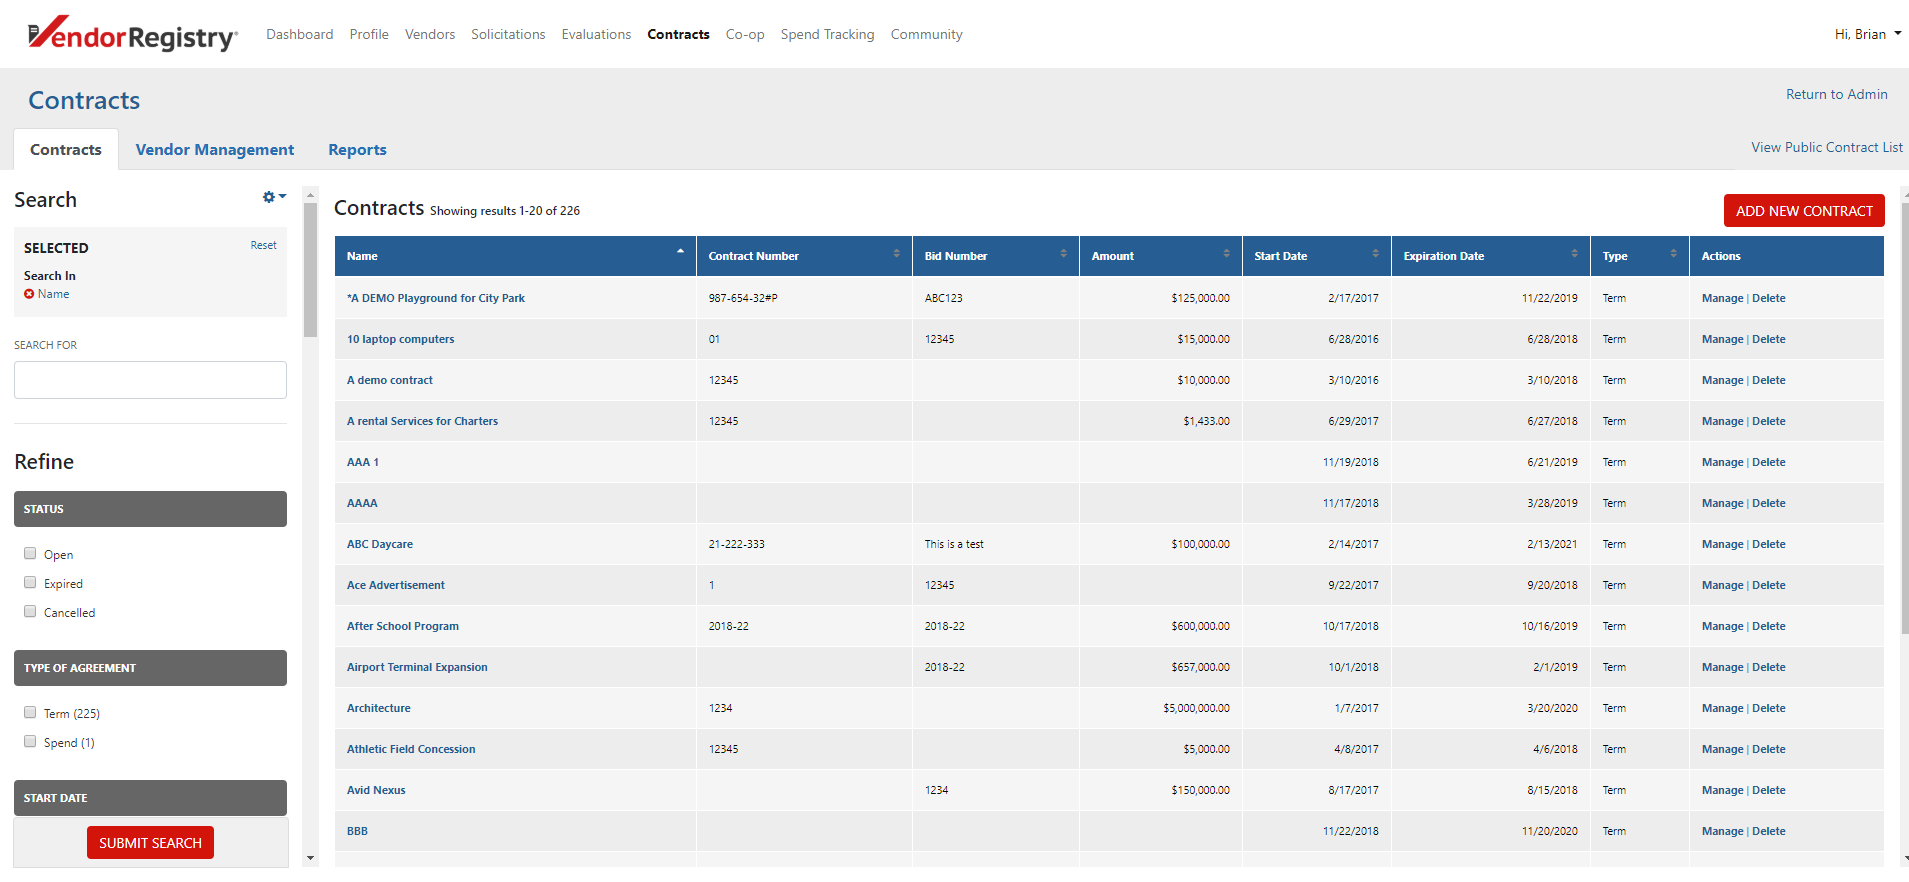Click the VendorRegistry logo

point(133,35)
